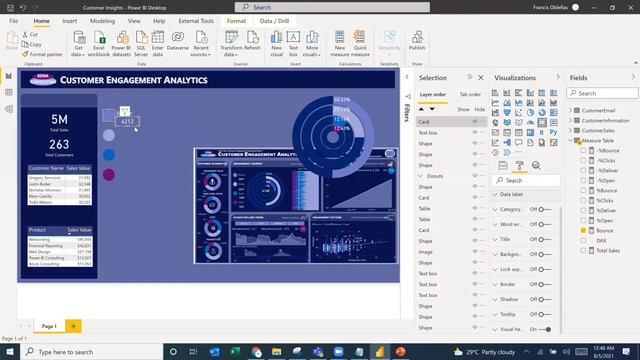This screenshot has height=360, width=640.
Task: Show all layers in Selection pane
Action: coord(463,109)
